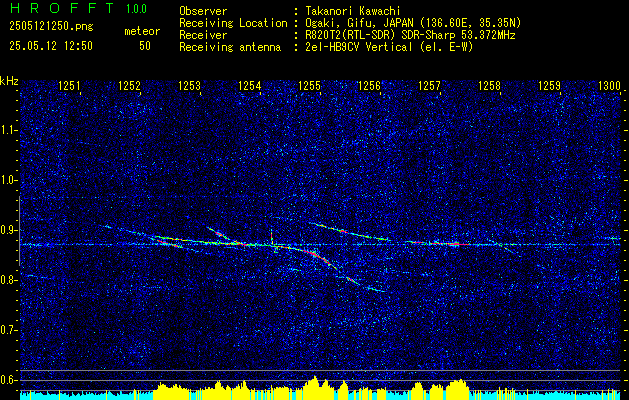Screen dimensions: 629x400
Task: Click the 1.1 frequency axis label
Action: pyautogui.click(x=9, y=130)
